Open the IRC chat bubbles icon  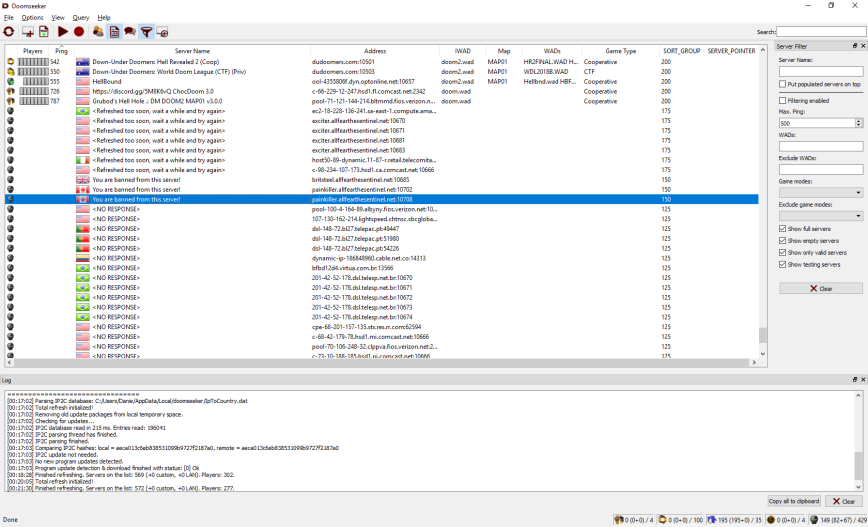(130, 32)
